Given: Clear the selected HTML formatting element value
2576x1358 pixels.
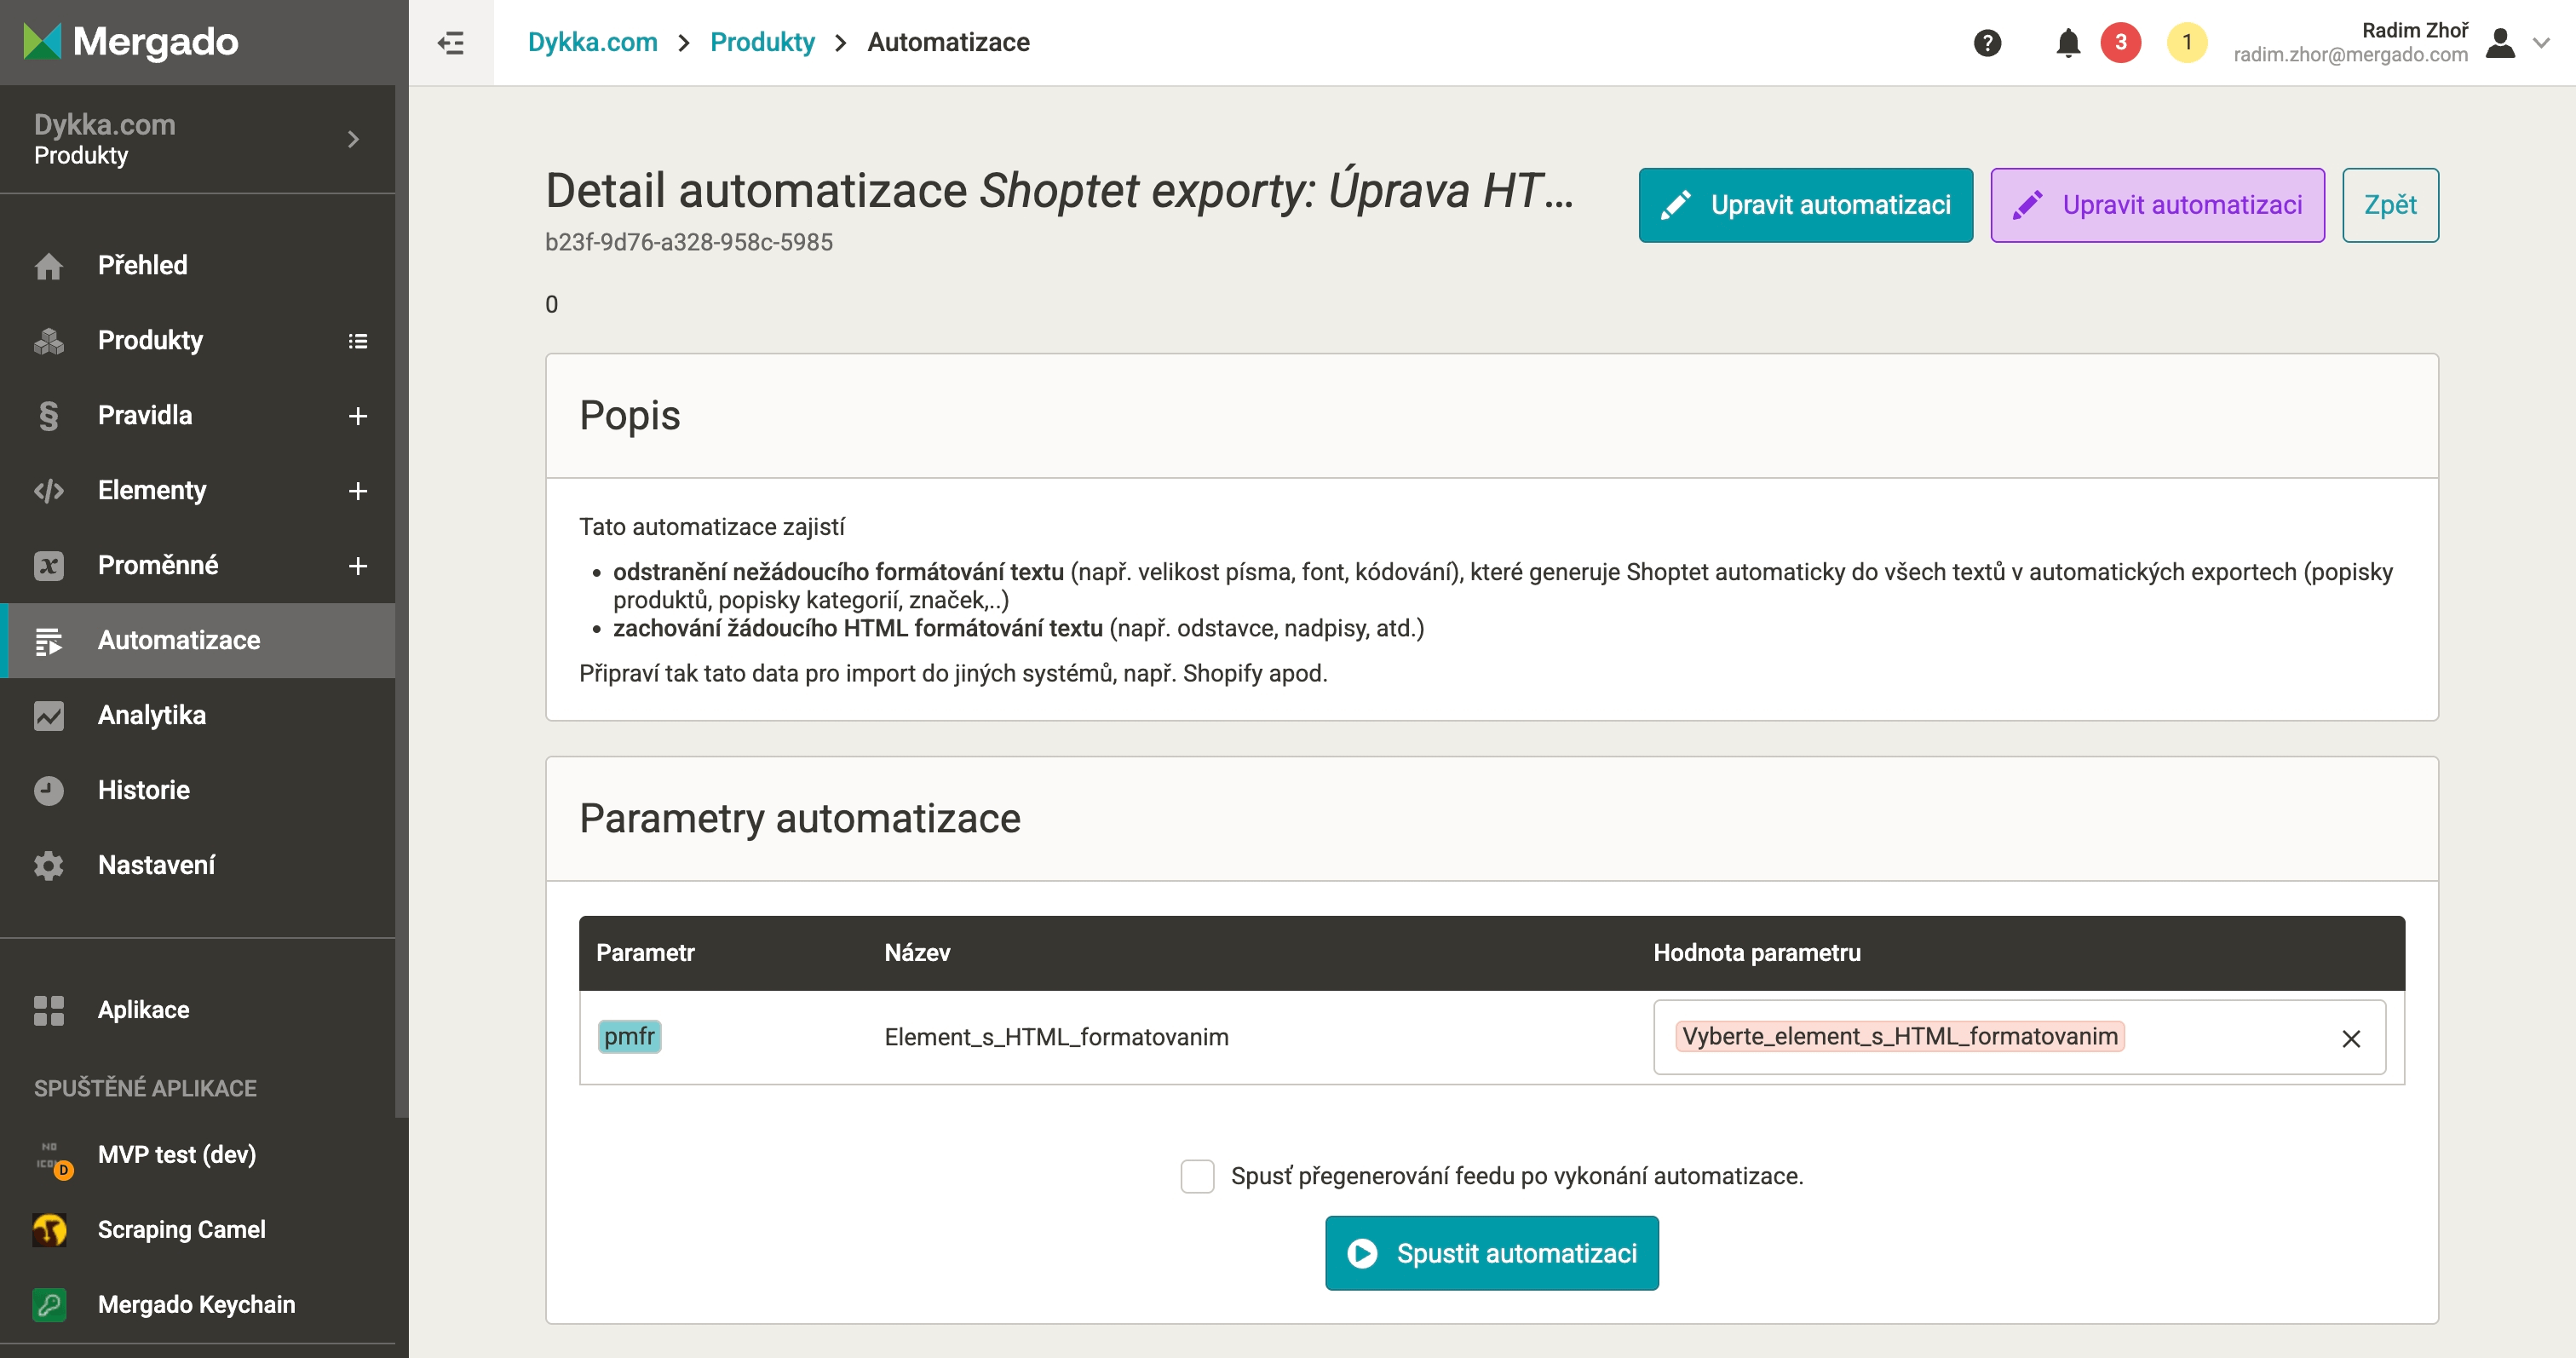Looking at the screenshot, I should pyautogui.click(x=2351, y=1039).
